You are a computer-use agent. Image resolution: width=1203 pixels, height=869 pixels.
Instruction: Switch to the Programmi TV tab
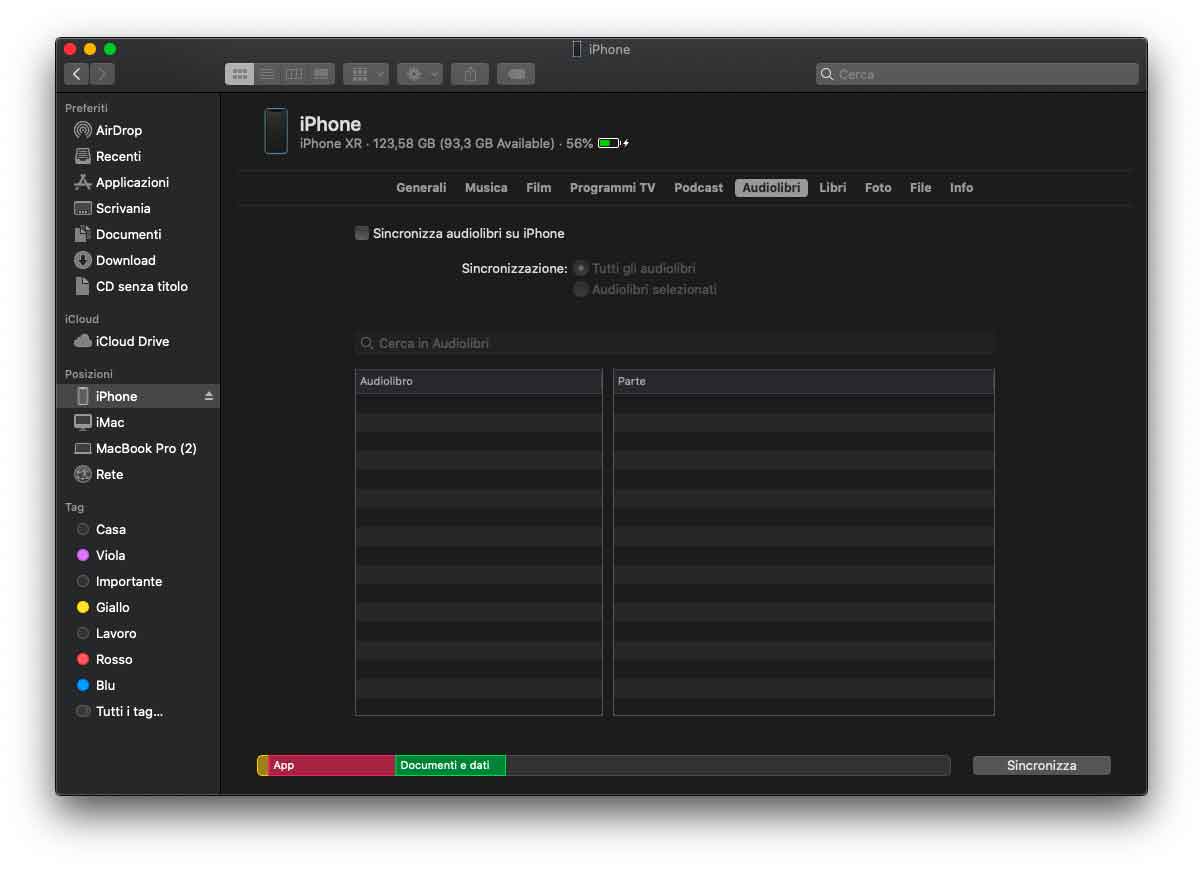click(613, 188)
